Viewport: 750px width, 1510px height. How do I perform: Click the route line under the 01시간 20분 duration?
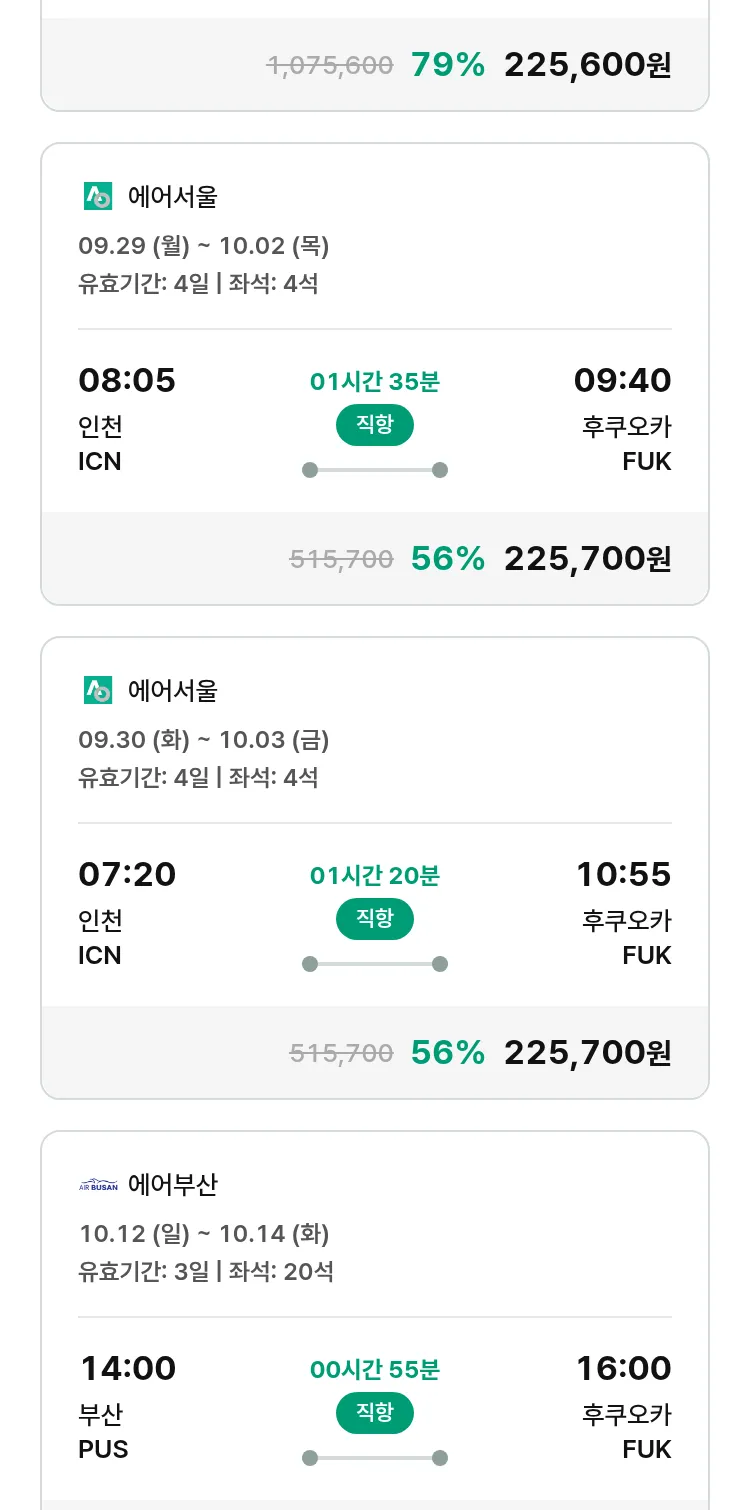click(x=375, y=964)
